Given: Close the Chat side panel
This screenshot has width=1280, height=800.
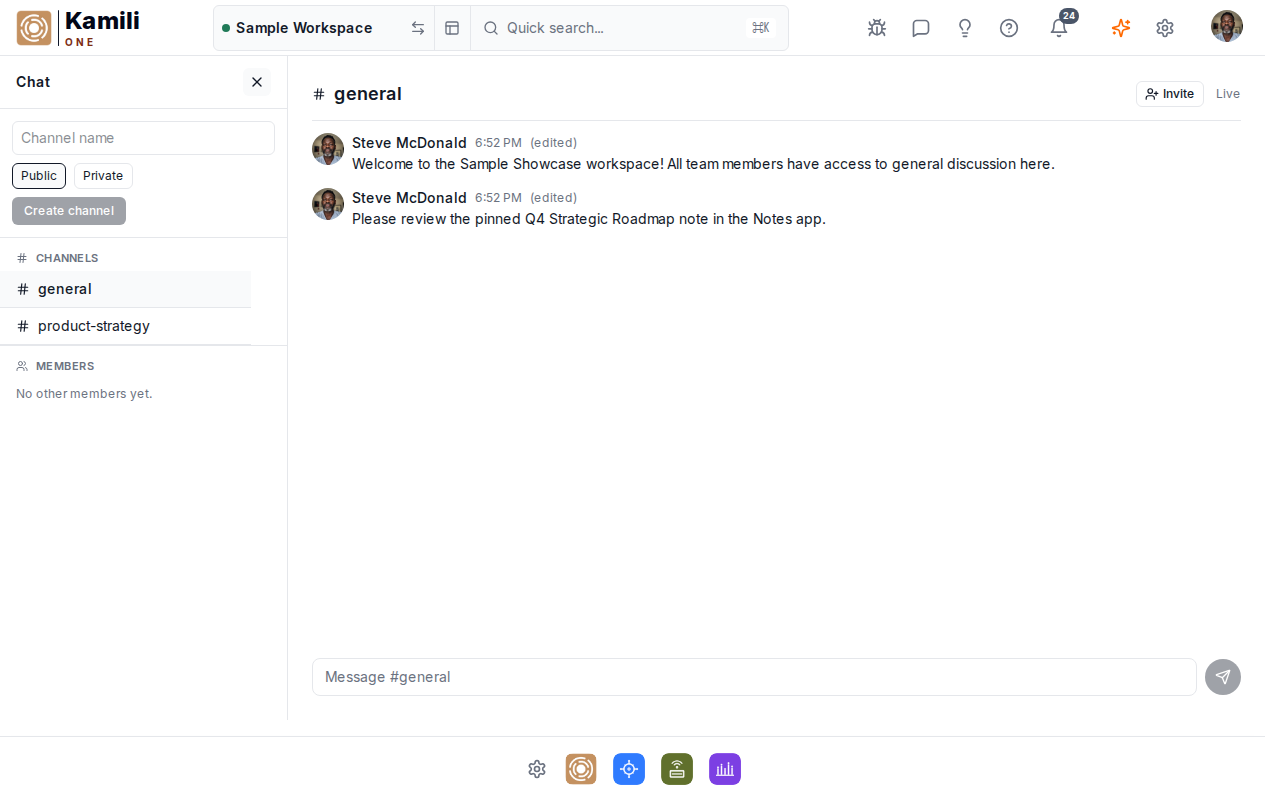Looking at the screenshot, I should [257, 82].
